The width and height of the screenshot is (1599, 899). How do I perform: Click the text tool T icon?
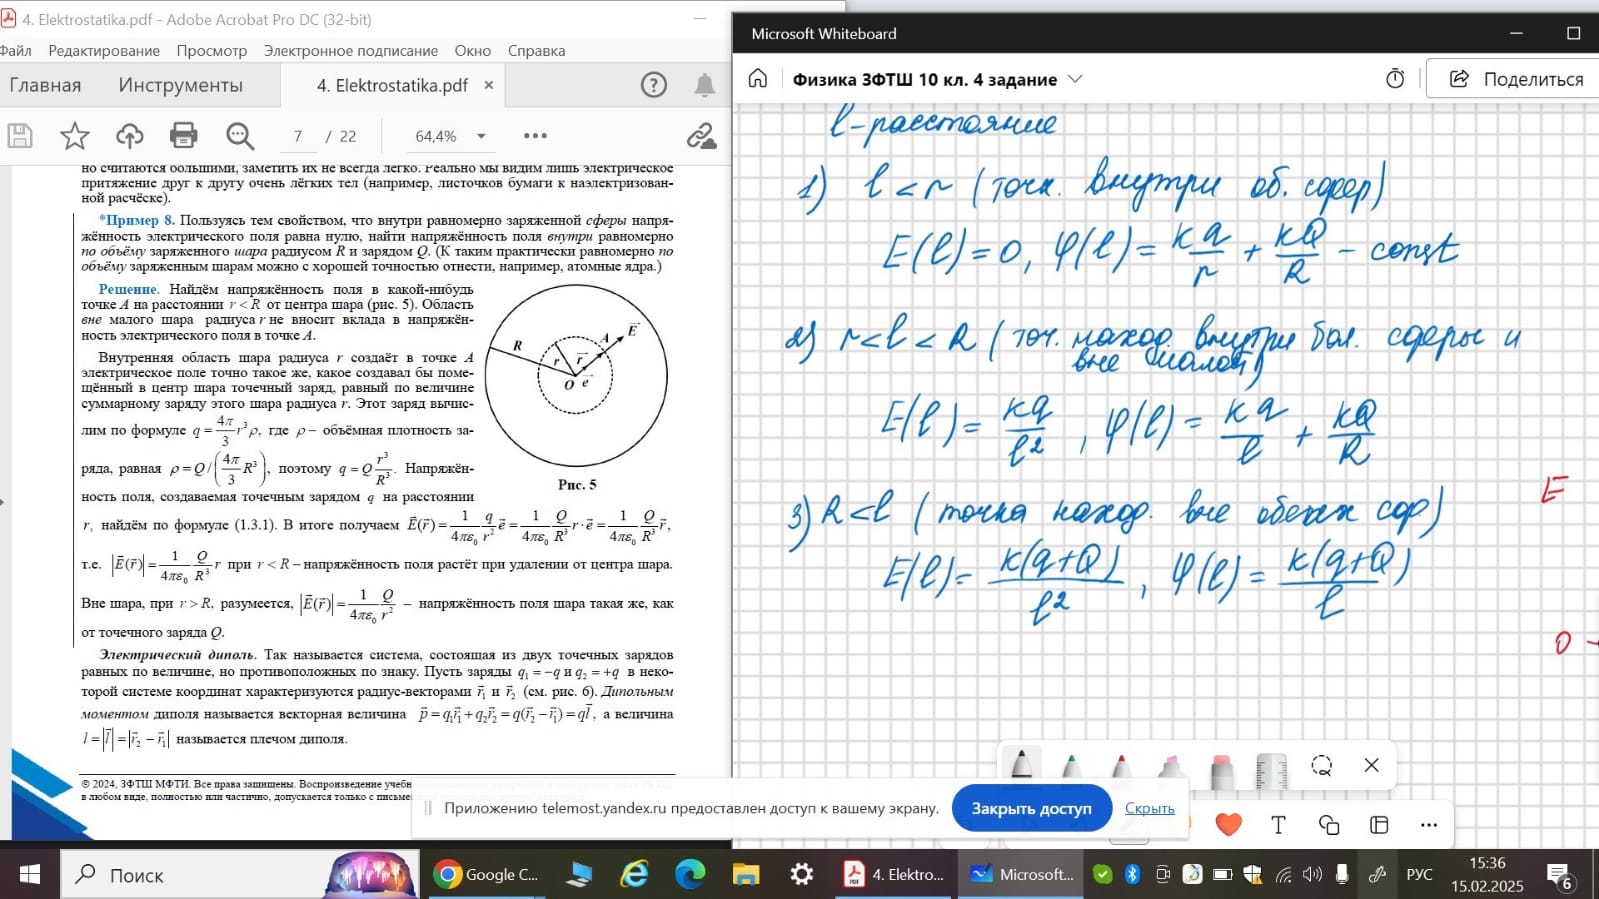1278,825
